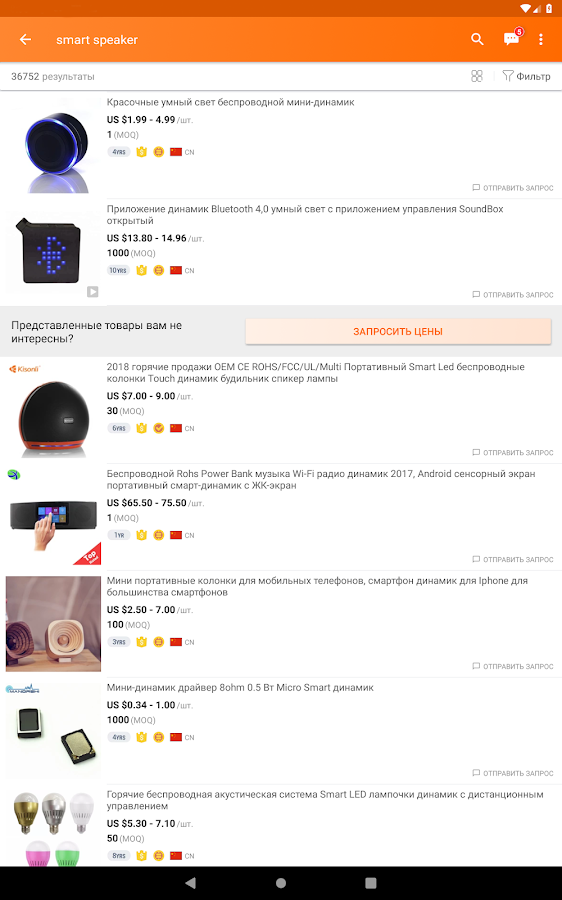Open the Kisonli round speaker image

click(53, 410)
